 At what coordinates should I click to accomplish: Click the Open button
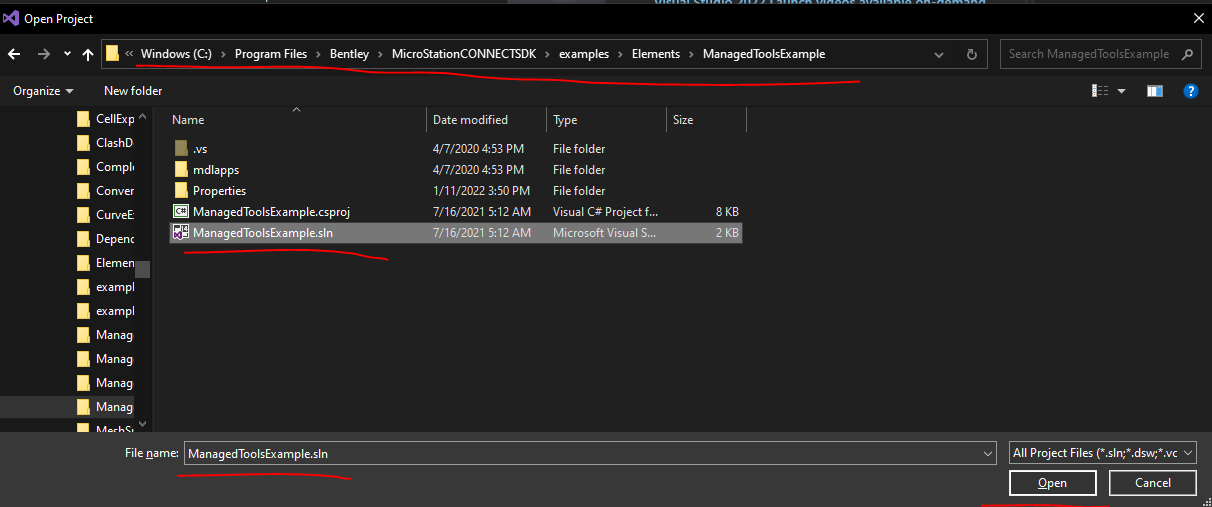[1052, 483]
